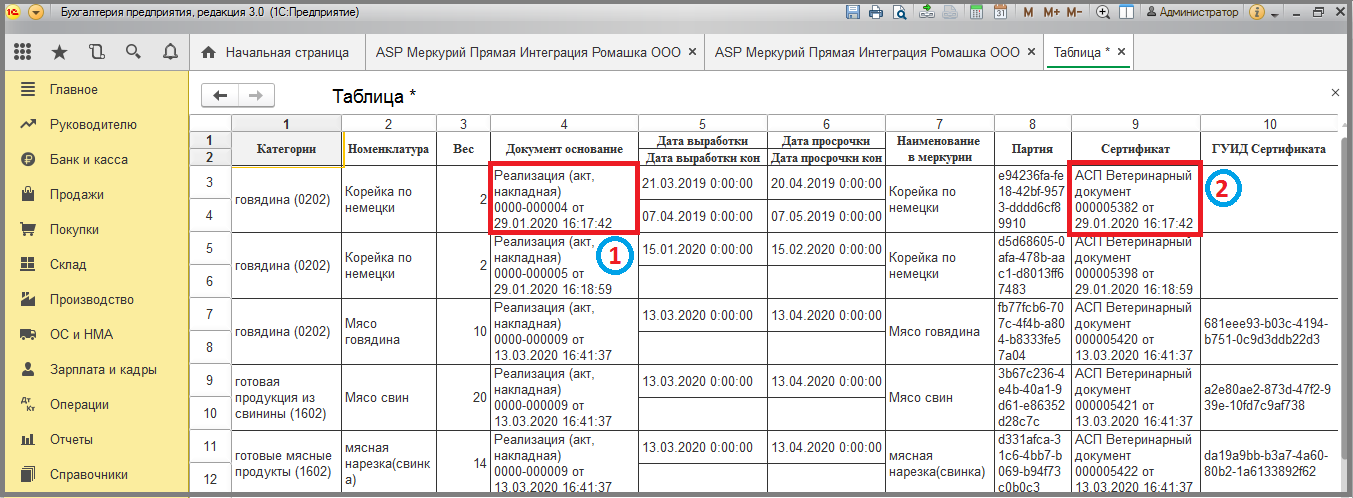
Task: Open the Главное section
Action: click(95, 90)
